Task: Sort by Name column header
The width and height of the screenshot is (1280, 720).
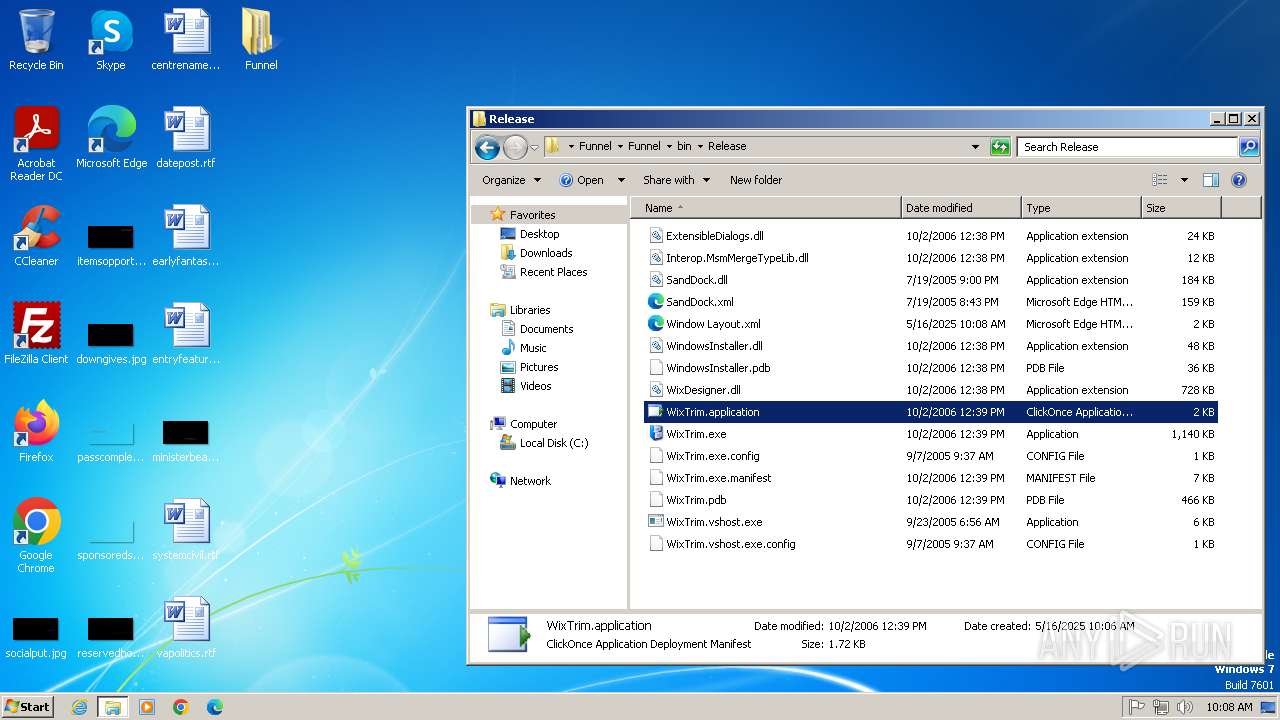Action: [766, 208]
